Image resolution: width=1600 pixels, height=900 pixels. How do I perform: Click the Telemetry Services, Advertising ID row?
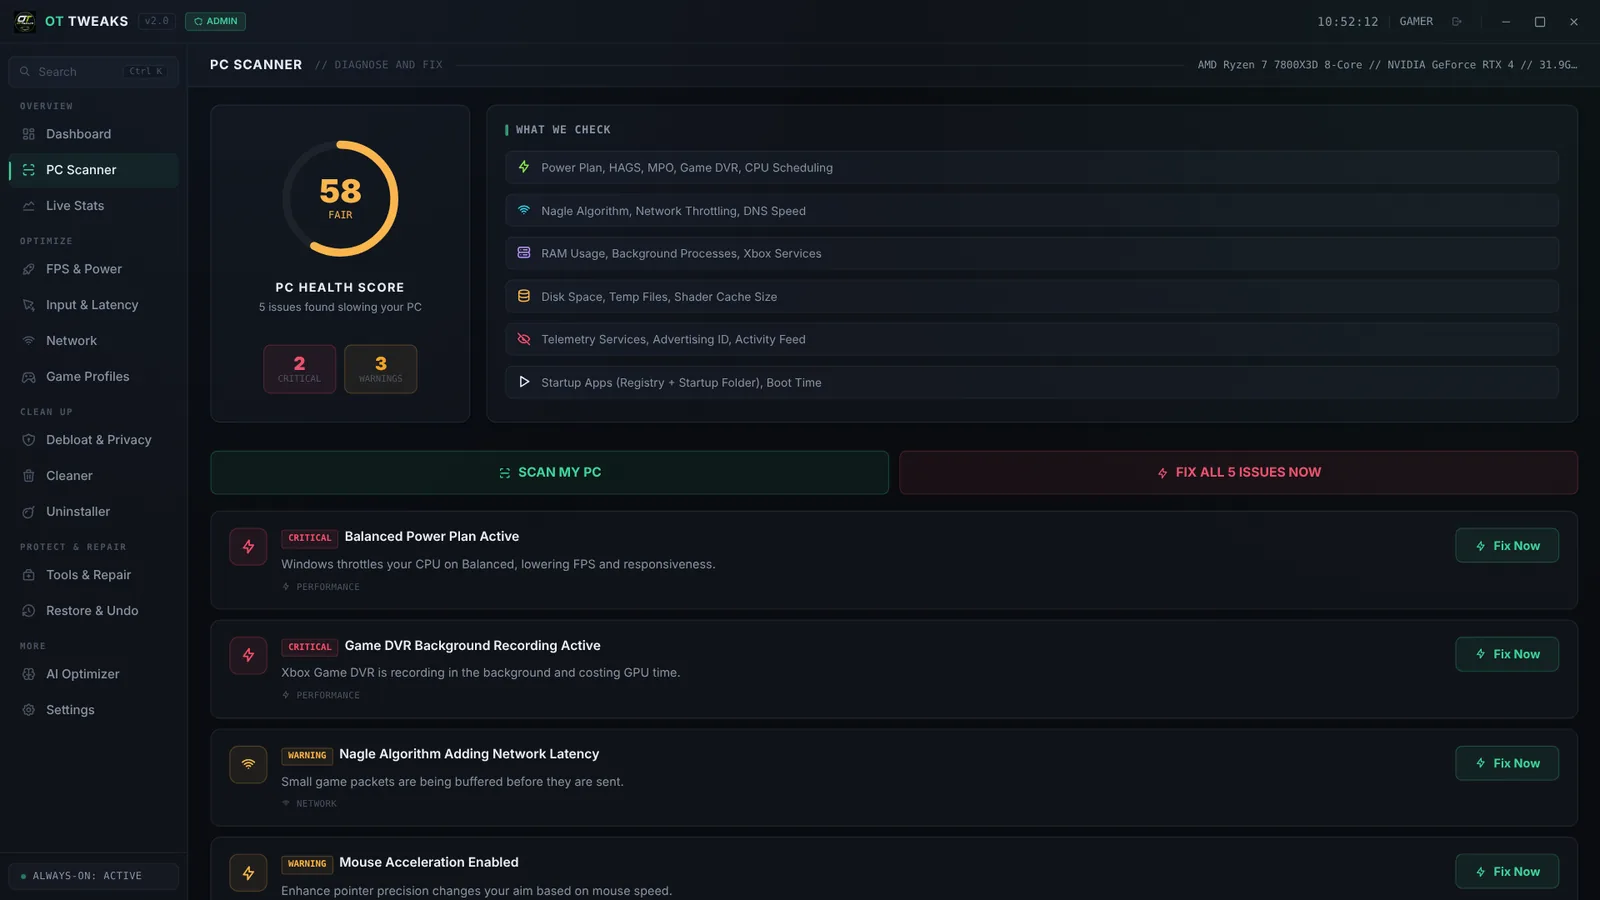(1032, 339)
